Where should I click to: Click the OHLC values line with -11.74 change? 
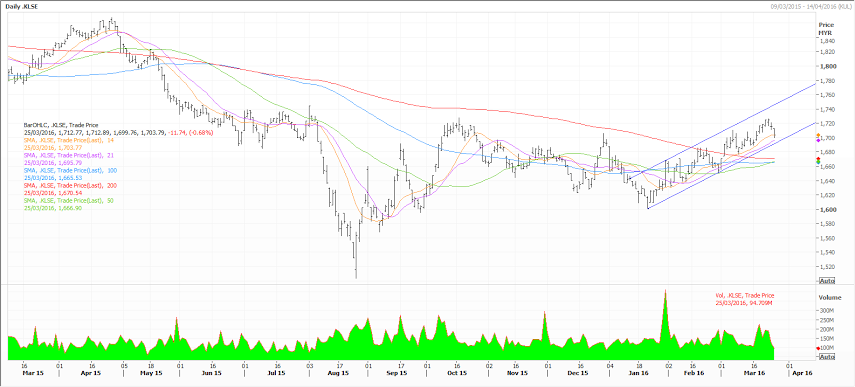coord(118,132)
